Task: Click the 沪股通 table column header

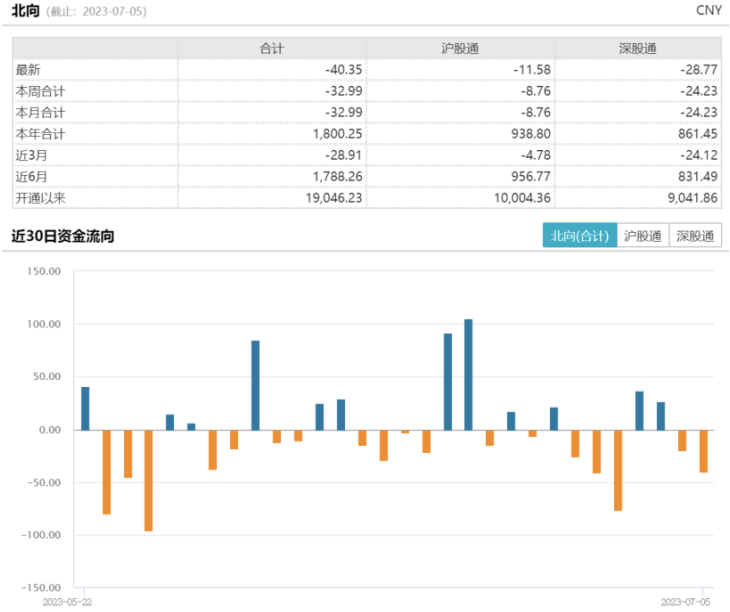Action: 460,48
